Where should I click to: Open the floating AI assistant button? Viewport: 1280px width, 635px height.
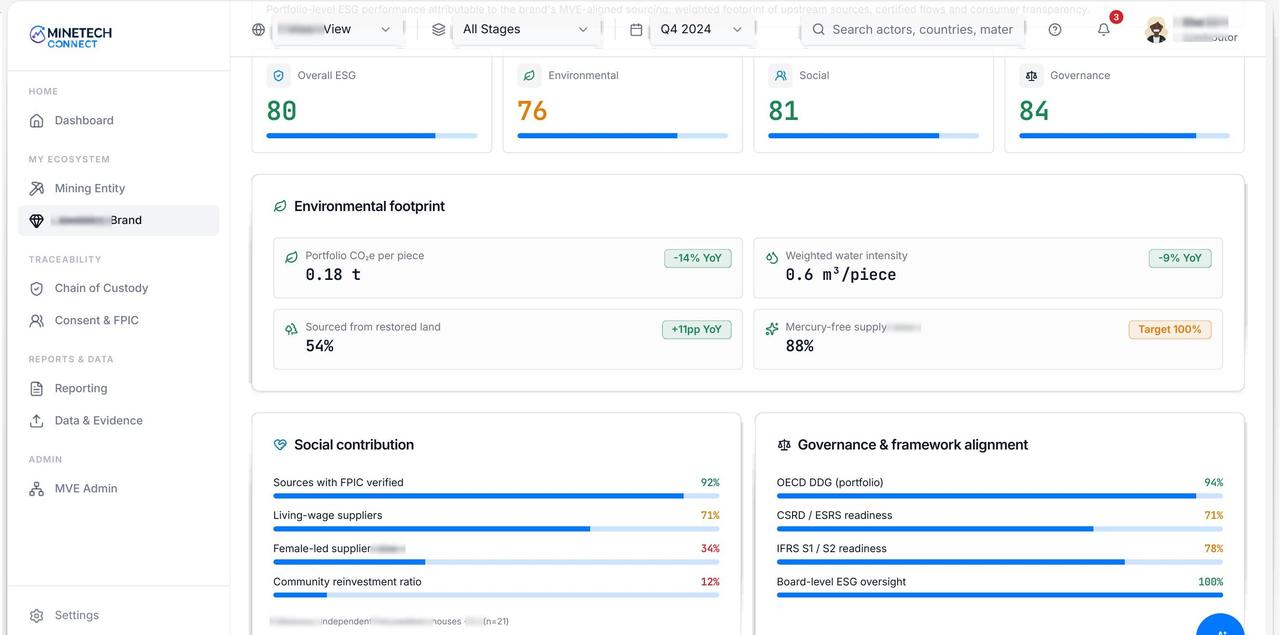(x=1220, y=625)
